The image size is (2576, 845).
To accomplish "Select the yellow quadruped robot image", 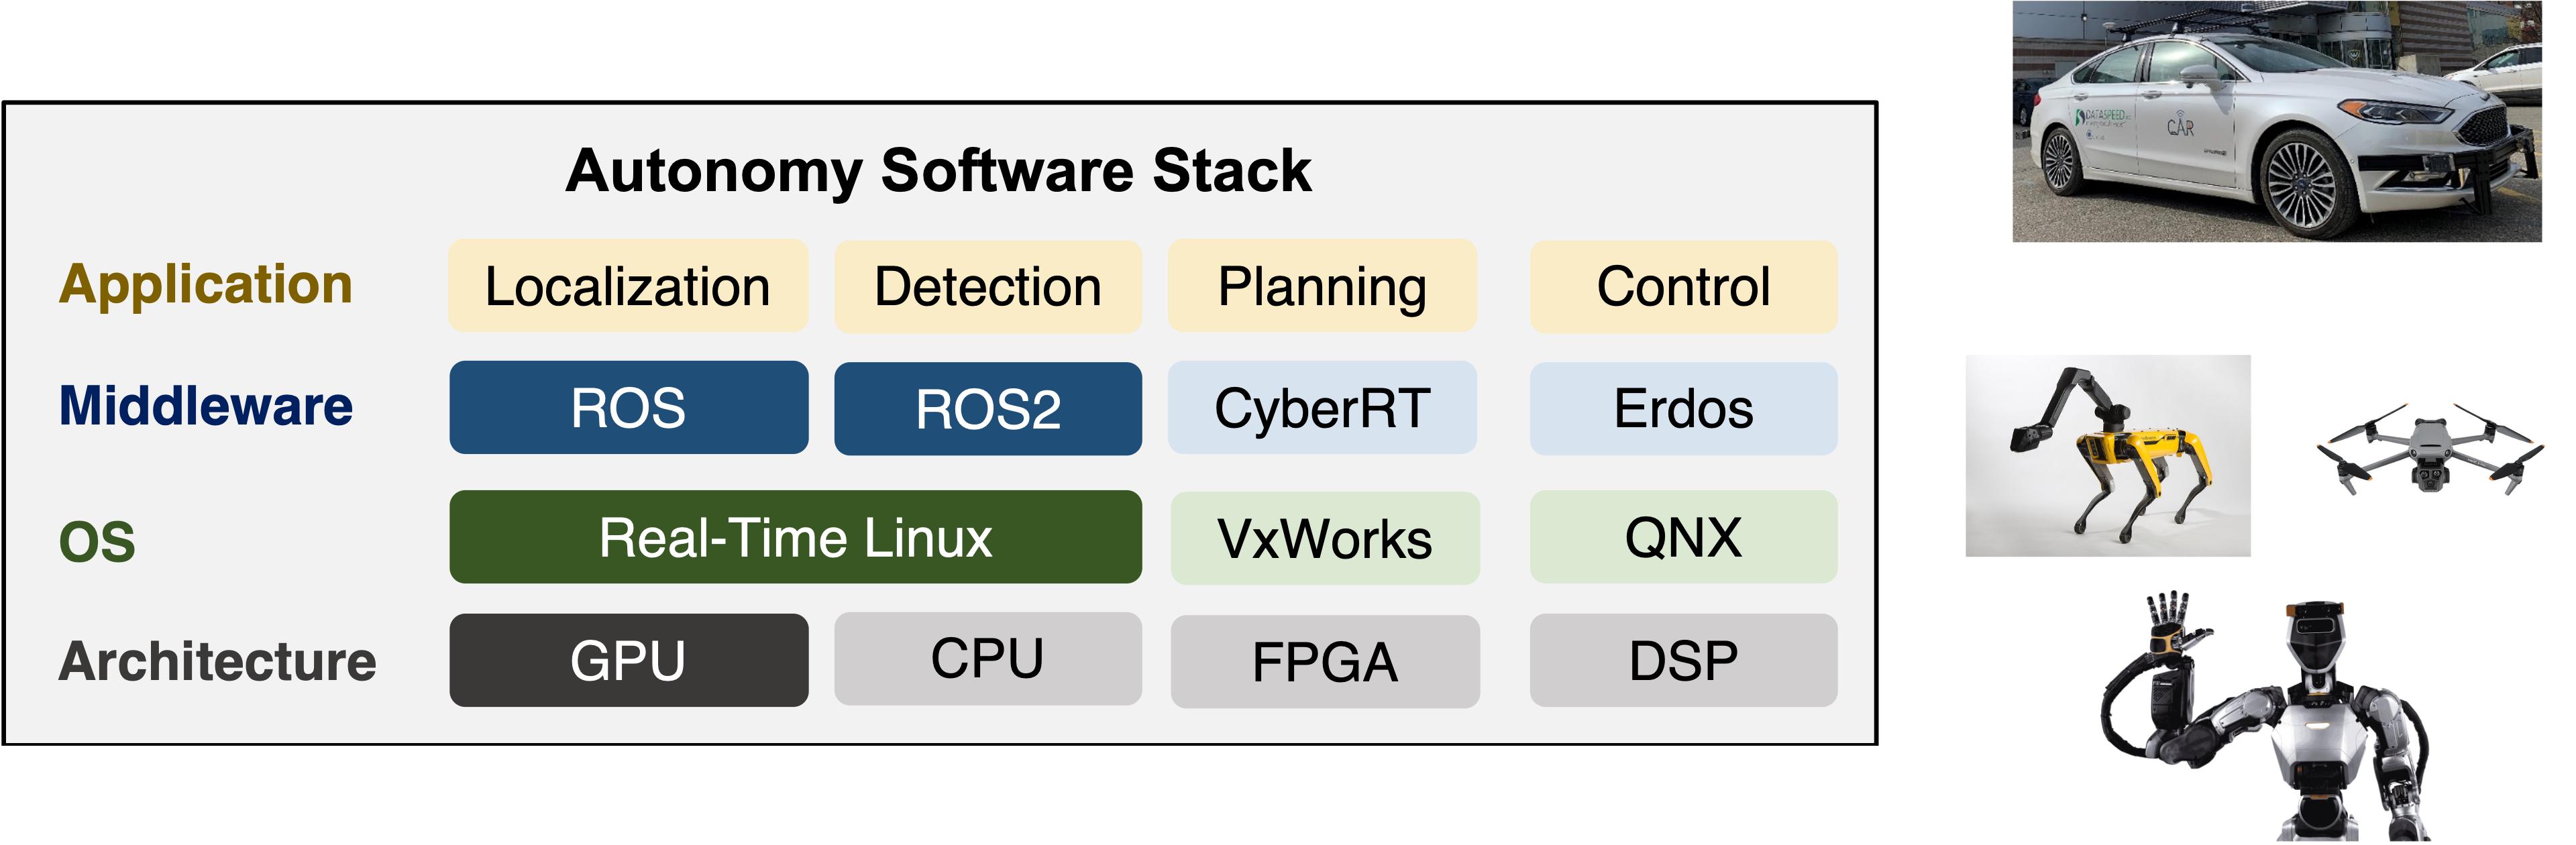I will click(2107, 456).
